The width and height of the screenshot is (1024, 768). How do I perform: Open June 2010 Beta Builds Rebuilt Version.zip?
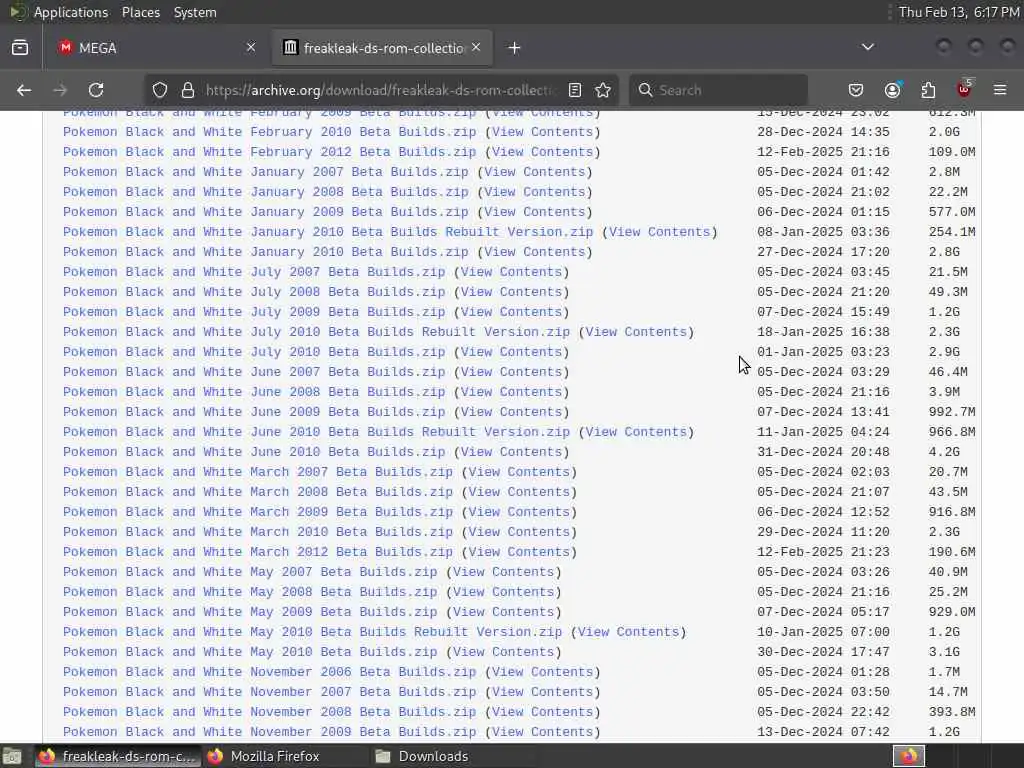[x=316, y=432]
